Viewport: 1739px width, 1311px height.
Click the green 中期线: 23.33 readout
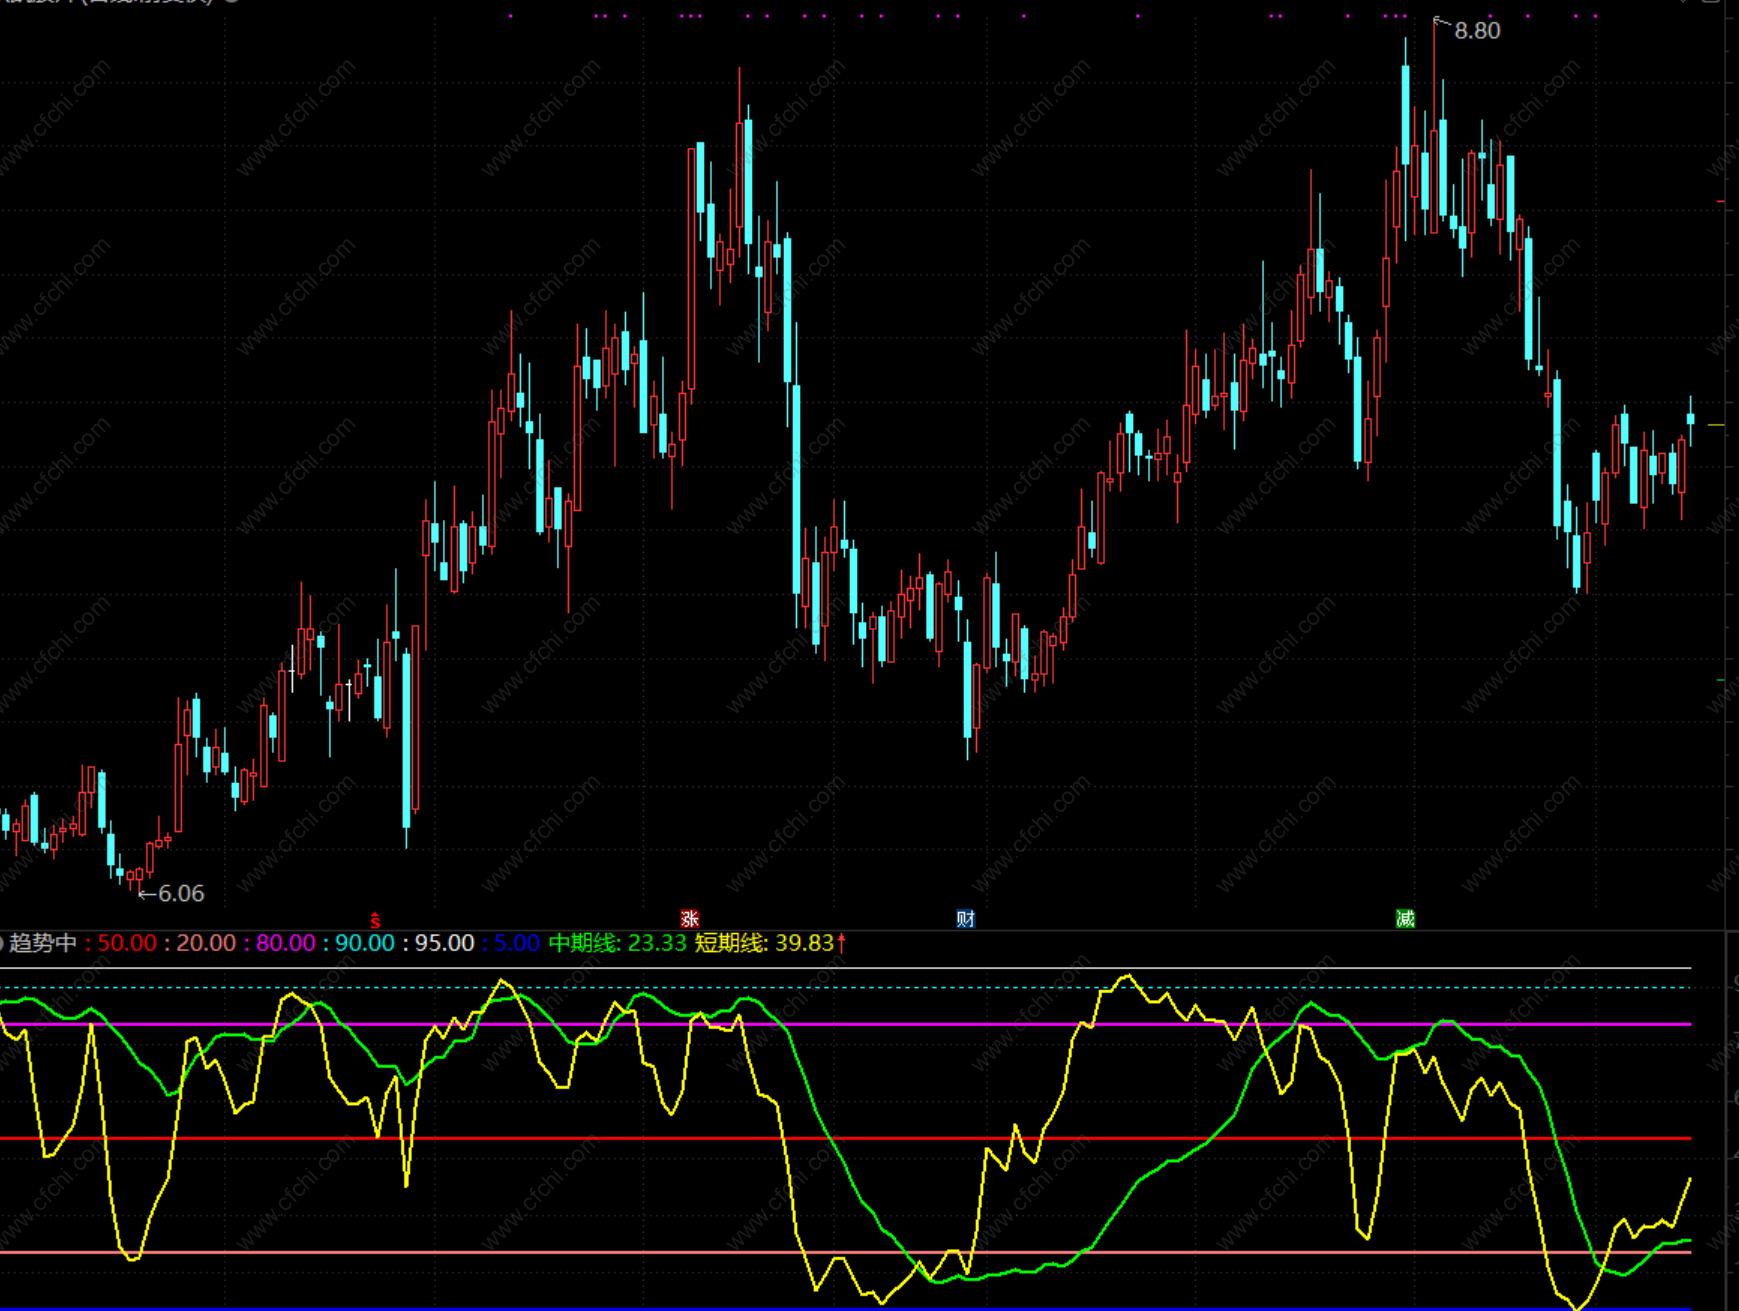click(x=618, y=943)
